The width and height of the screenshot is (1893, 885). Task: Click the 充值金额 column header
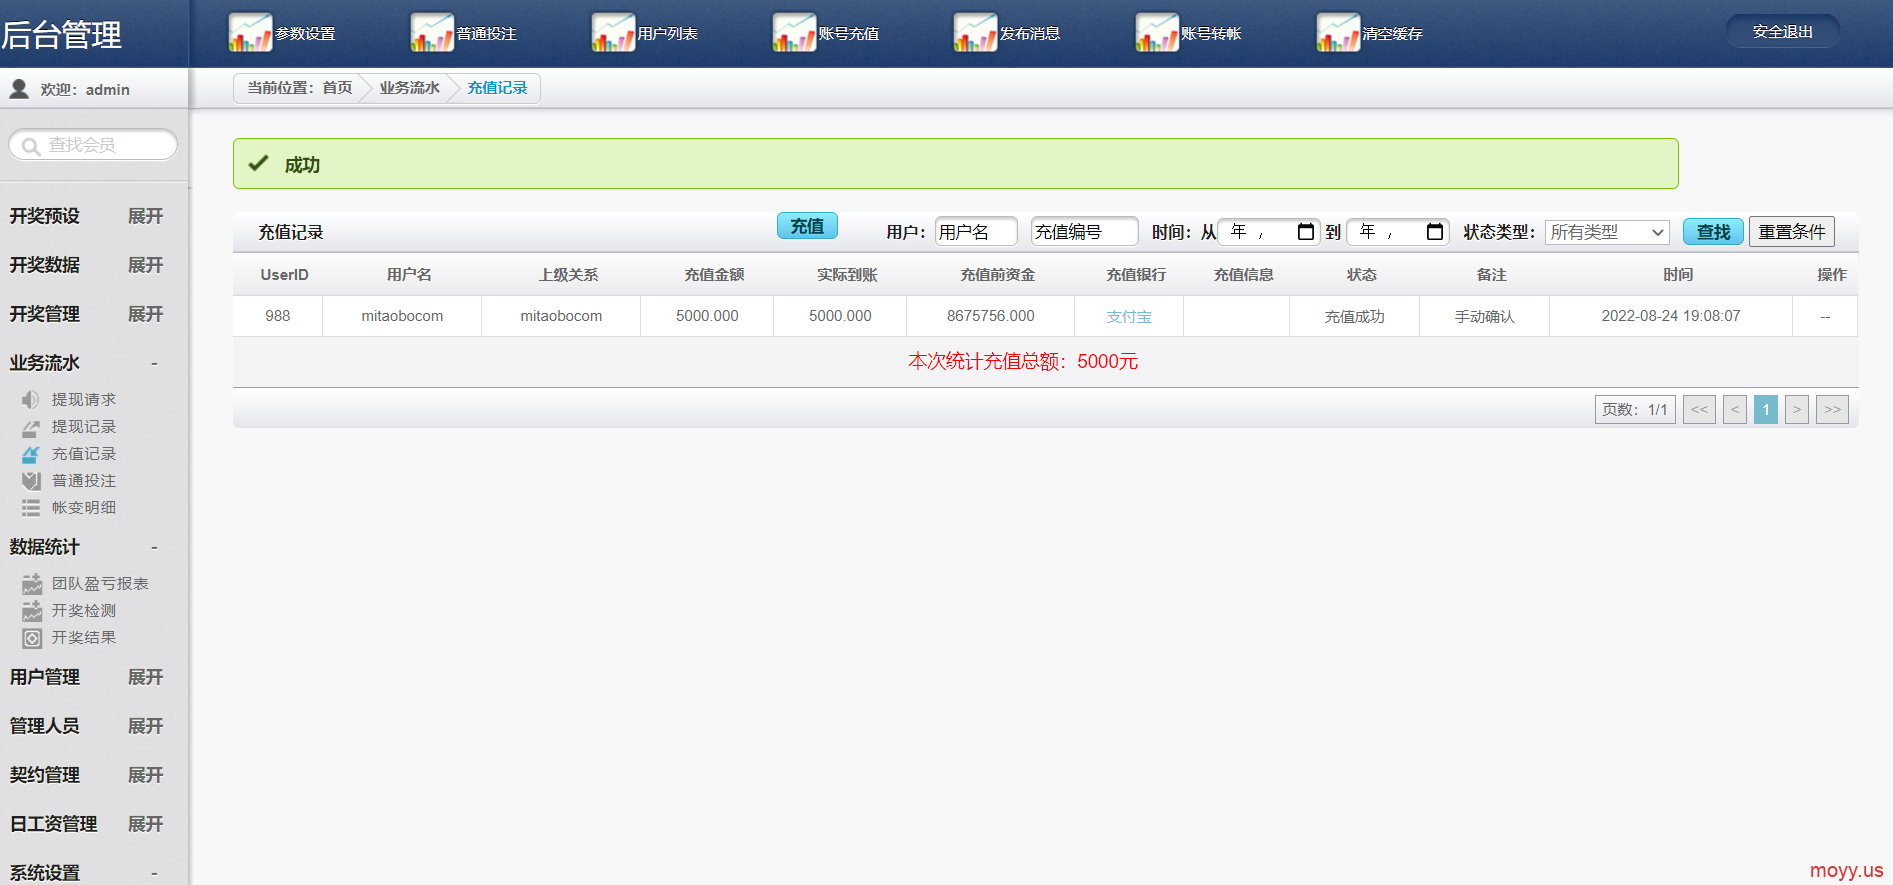pyautogui.click(x=714, y=275)
